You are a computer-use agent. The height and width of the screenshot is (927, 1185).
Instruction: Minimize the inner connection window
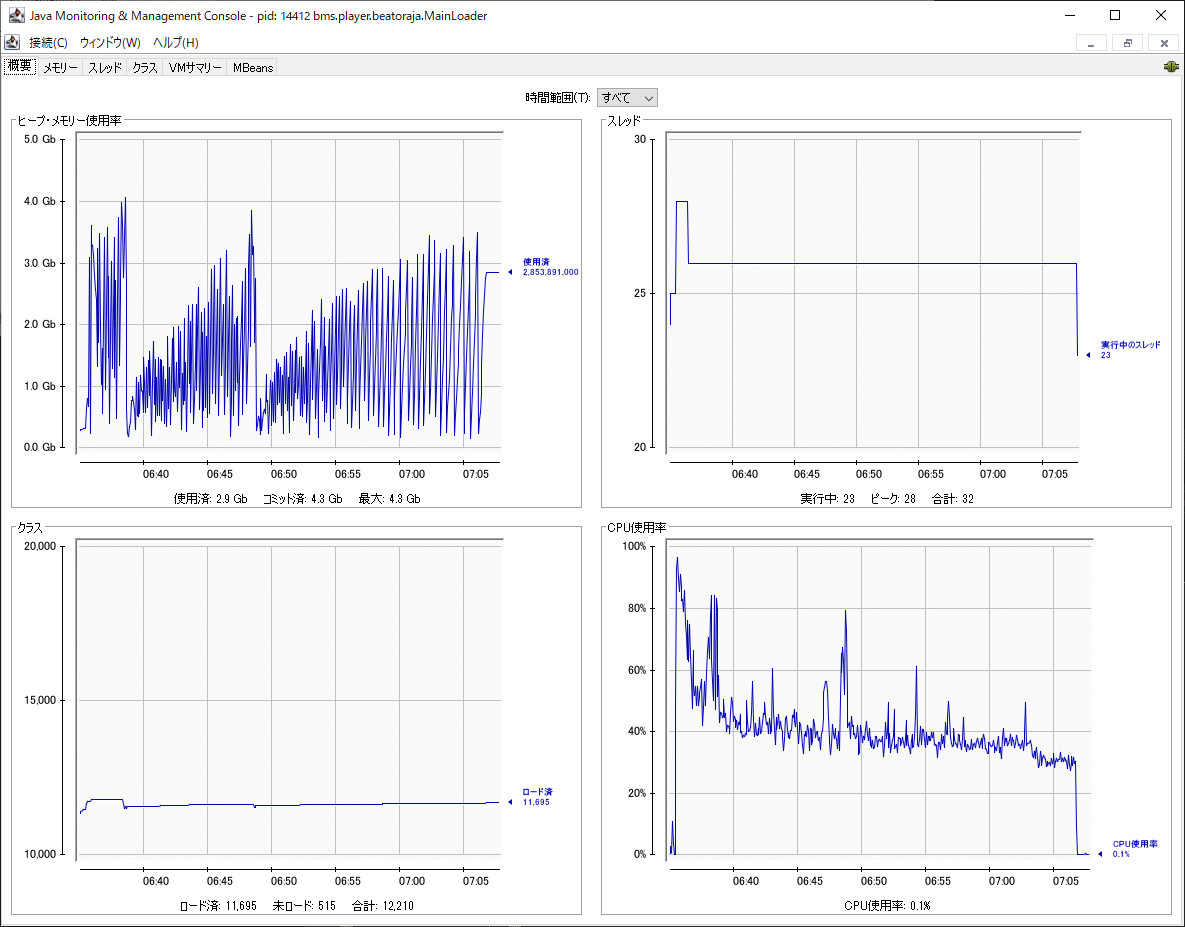1091,43
